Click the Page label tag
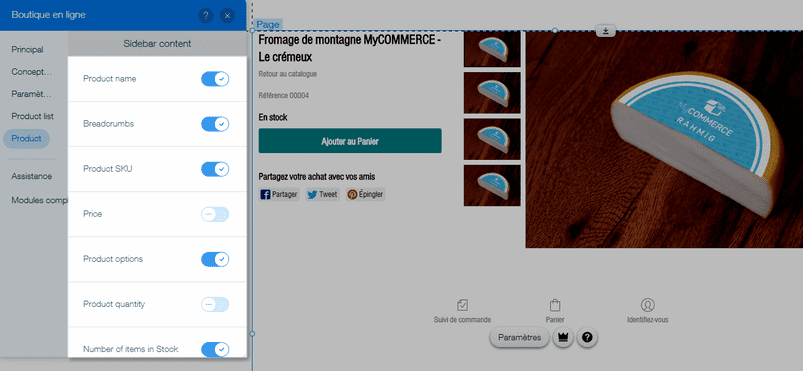The width and height of the screenshot is (803, 371). pyautogui.click(x=268, y=25)
